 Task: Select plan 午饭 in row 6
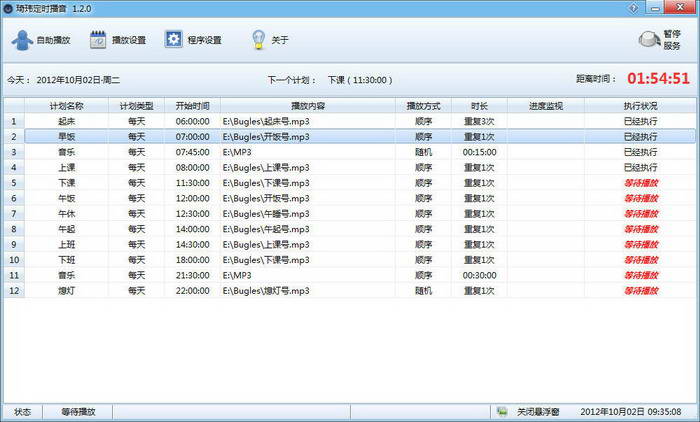[67, 198]
